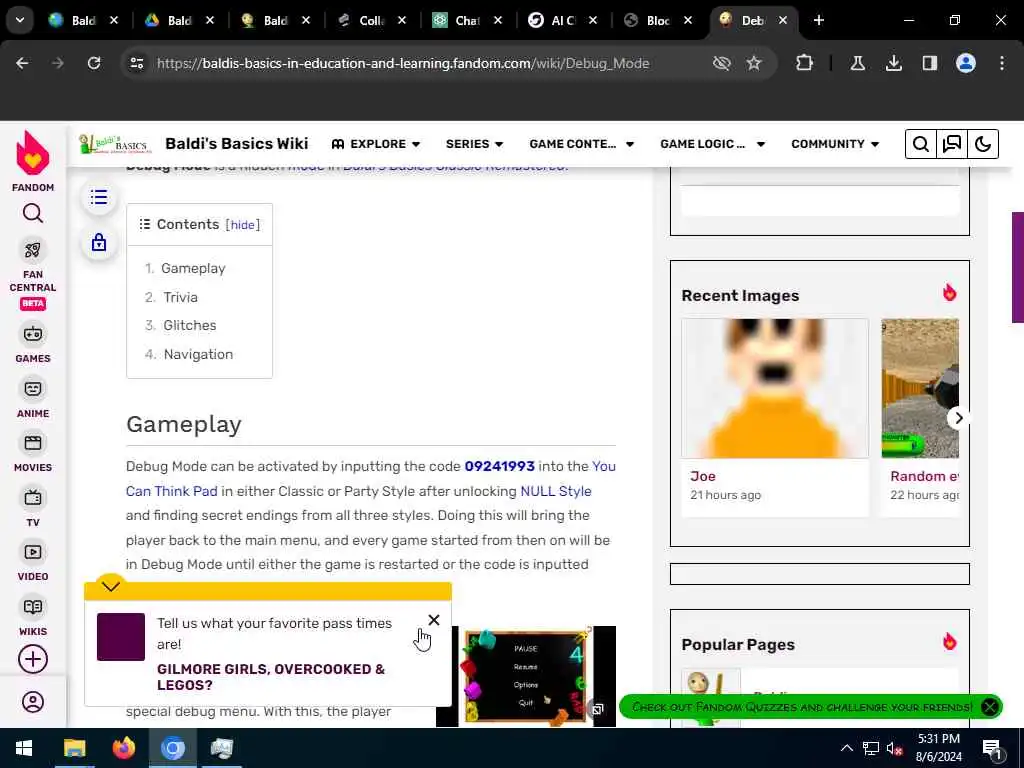Click the browser back arrow
Viewport: 1024px width, 768px height.
(x=22, y=63)
